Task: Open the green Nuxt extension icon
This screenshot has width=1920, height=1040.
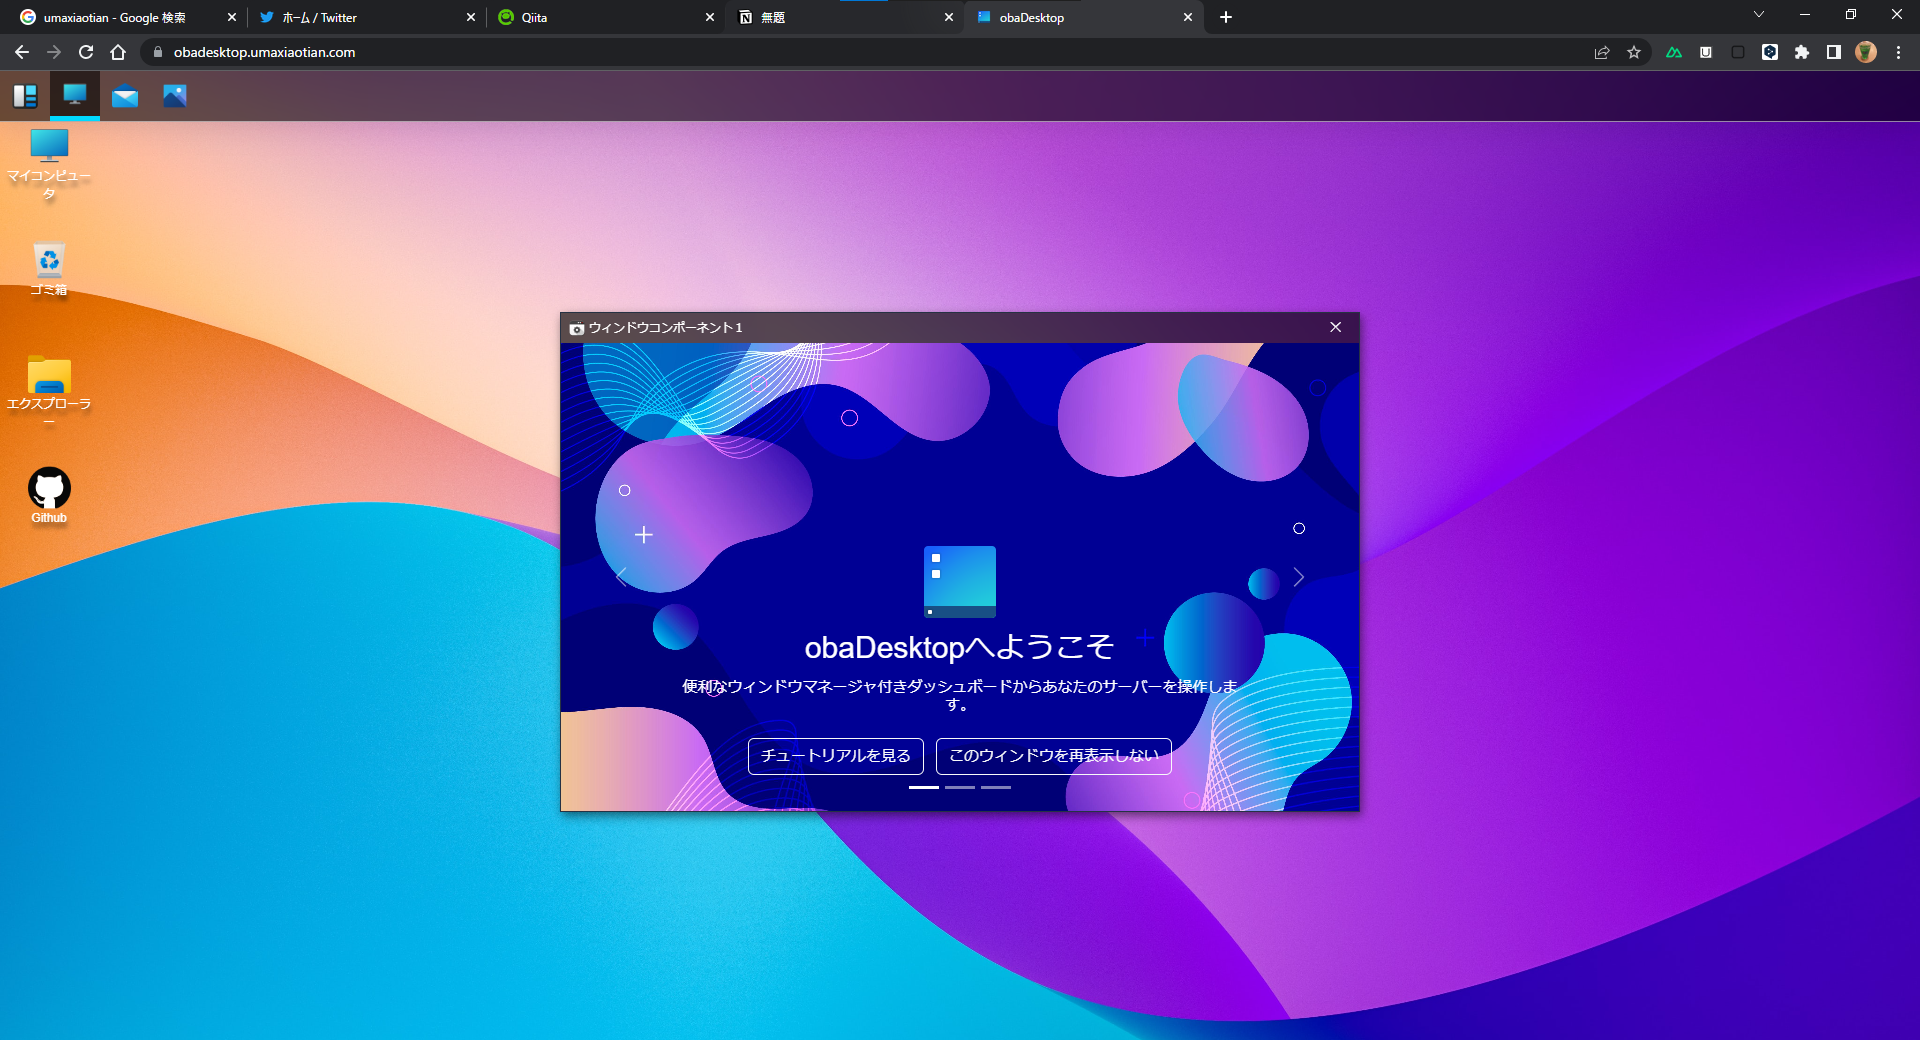Action: click(x=1674, y=52)
